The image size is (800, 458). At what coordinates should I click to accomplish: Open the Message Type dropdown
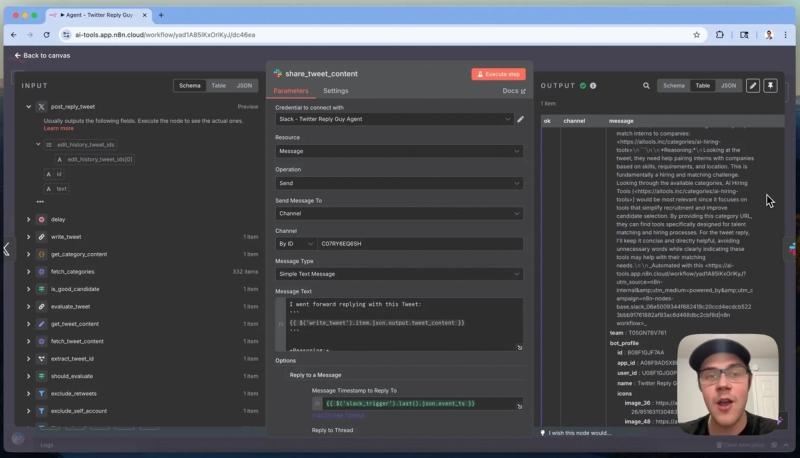[399, 274]
